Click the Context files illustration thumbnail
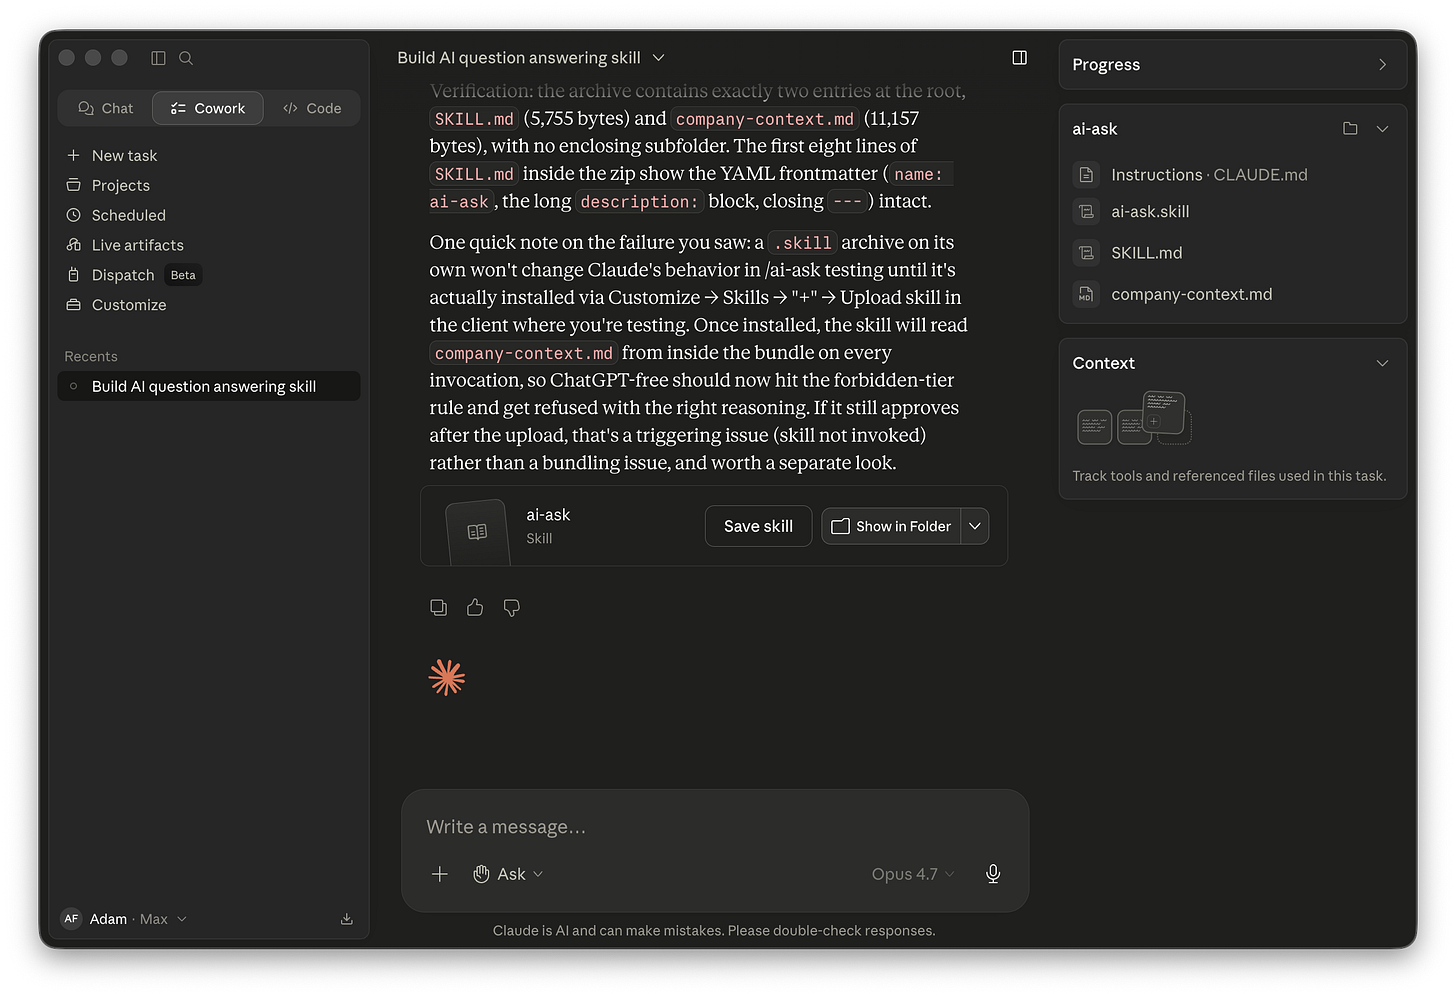Viewport: 1456px width, 997px height. [x=1134, y=418]
